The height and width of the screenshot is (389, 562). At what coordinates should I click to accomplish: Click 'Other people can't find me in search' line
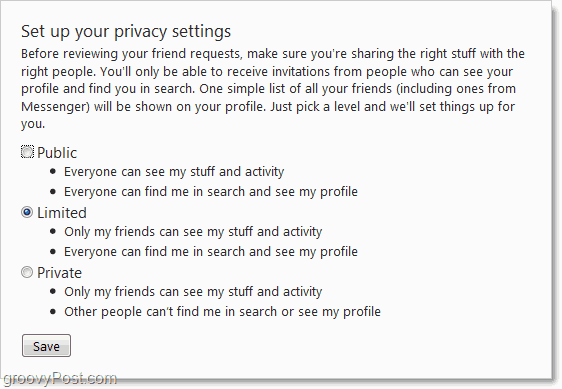tap(222, 312)
